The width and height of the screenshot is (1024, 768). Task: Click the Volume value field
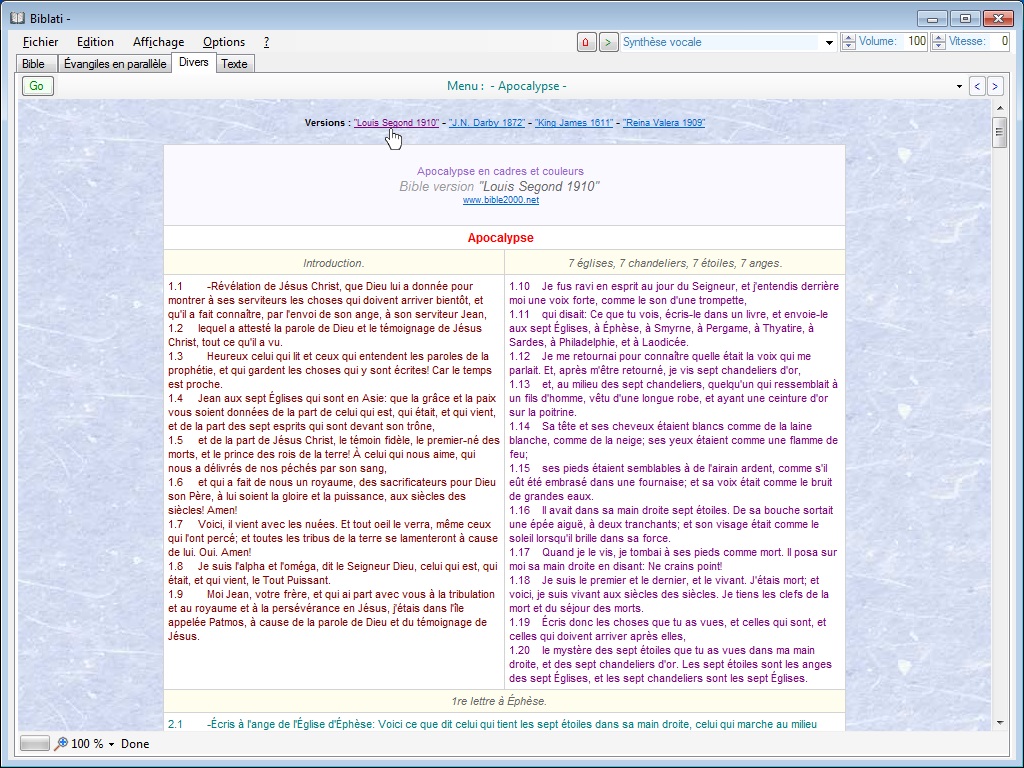tap(915, 42)
